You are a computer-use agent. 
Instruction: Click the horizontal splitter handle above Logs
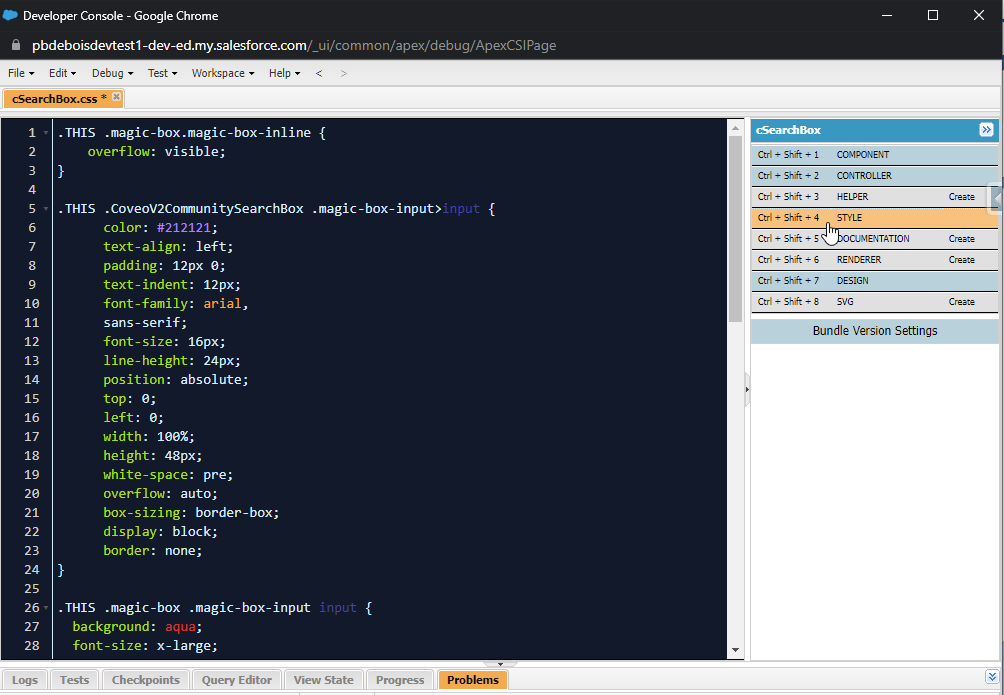click(500, 664)
